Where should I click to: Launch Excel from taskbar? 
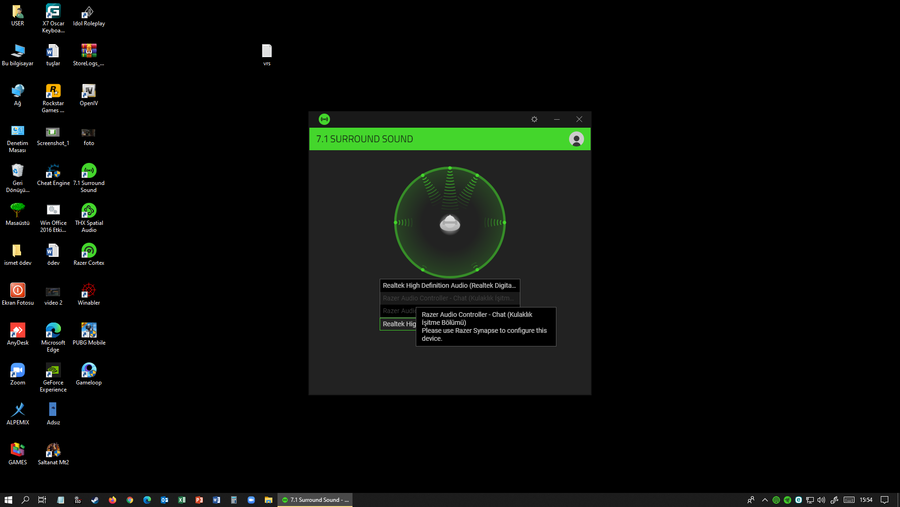coord(181,500)
